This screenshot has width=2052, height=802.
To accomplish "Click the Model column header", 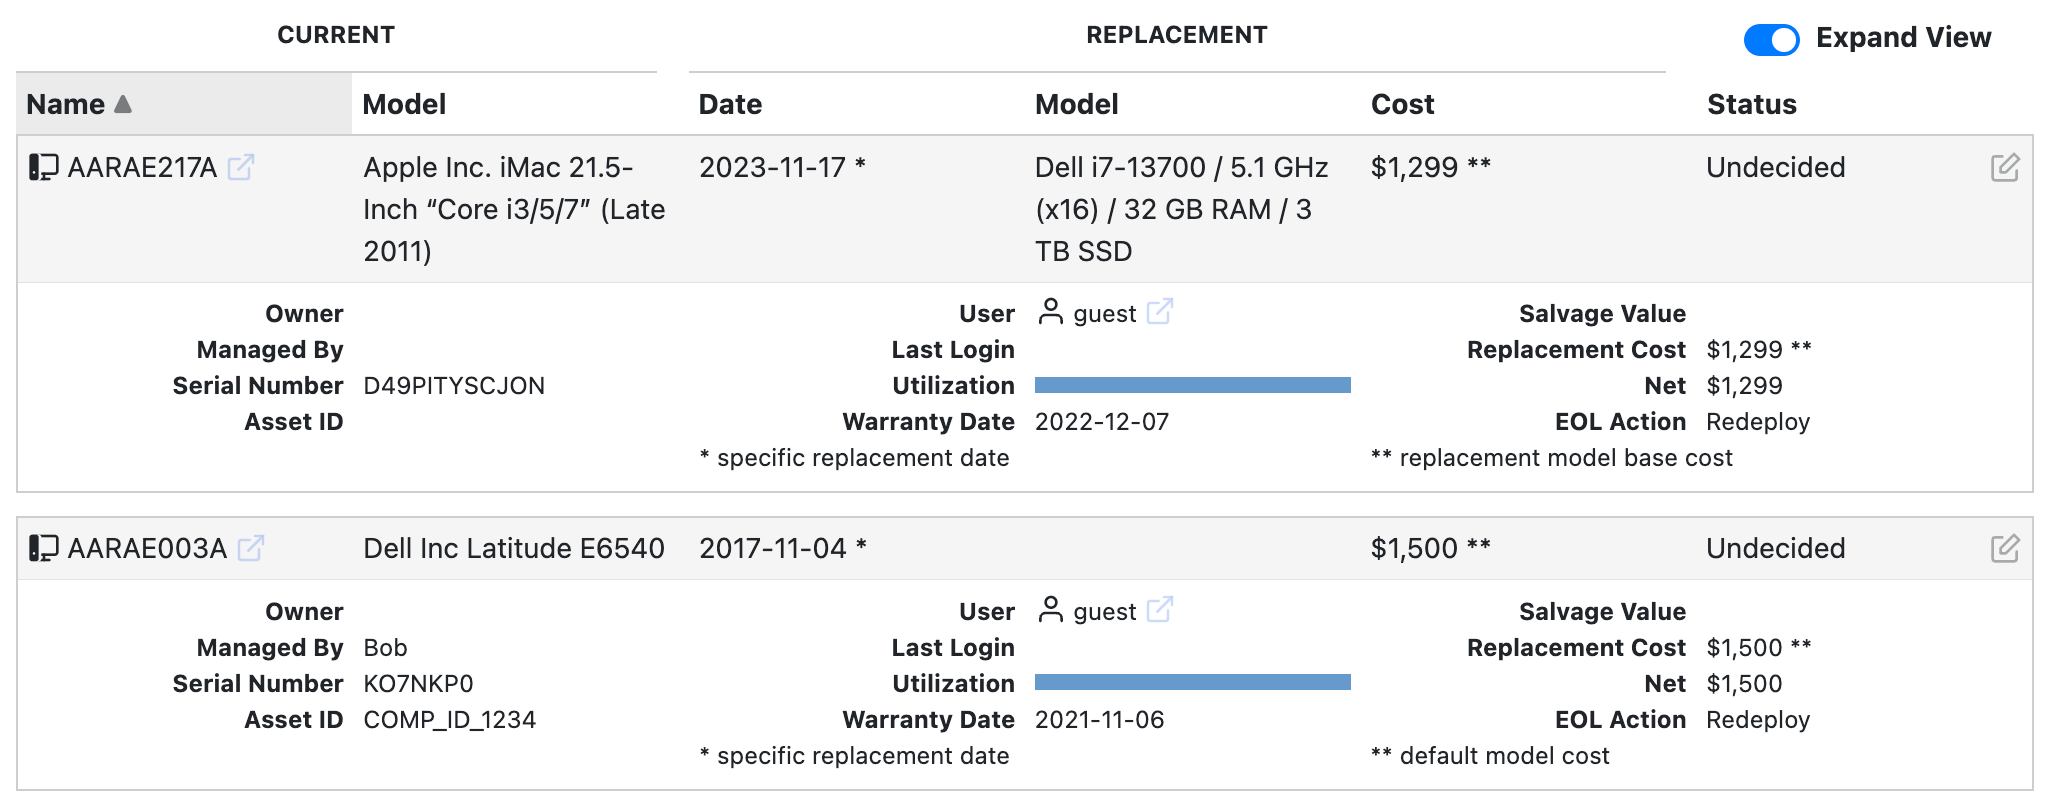I will 404,103.
